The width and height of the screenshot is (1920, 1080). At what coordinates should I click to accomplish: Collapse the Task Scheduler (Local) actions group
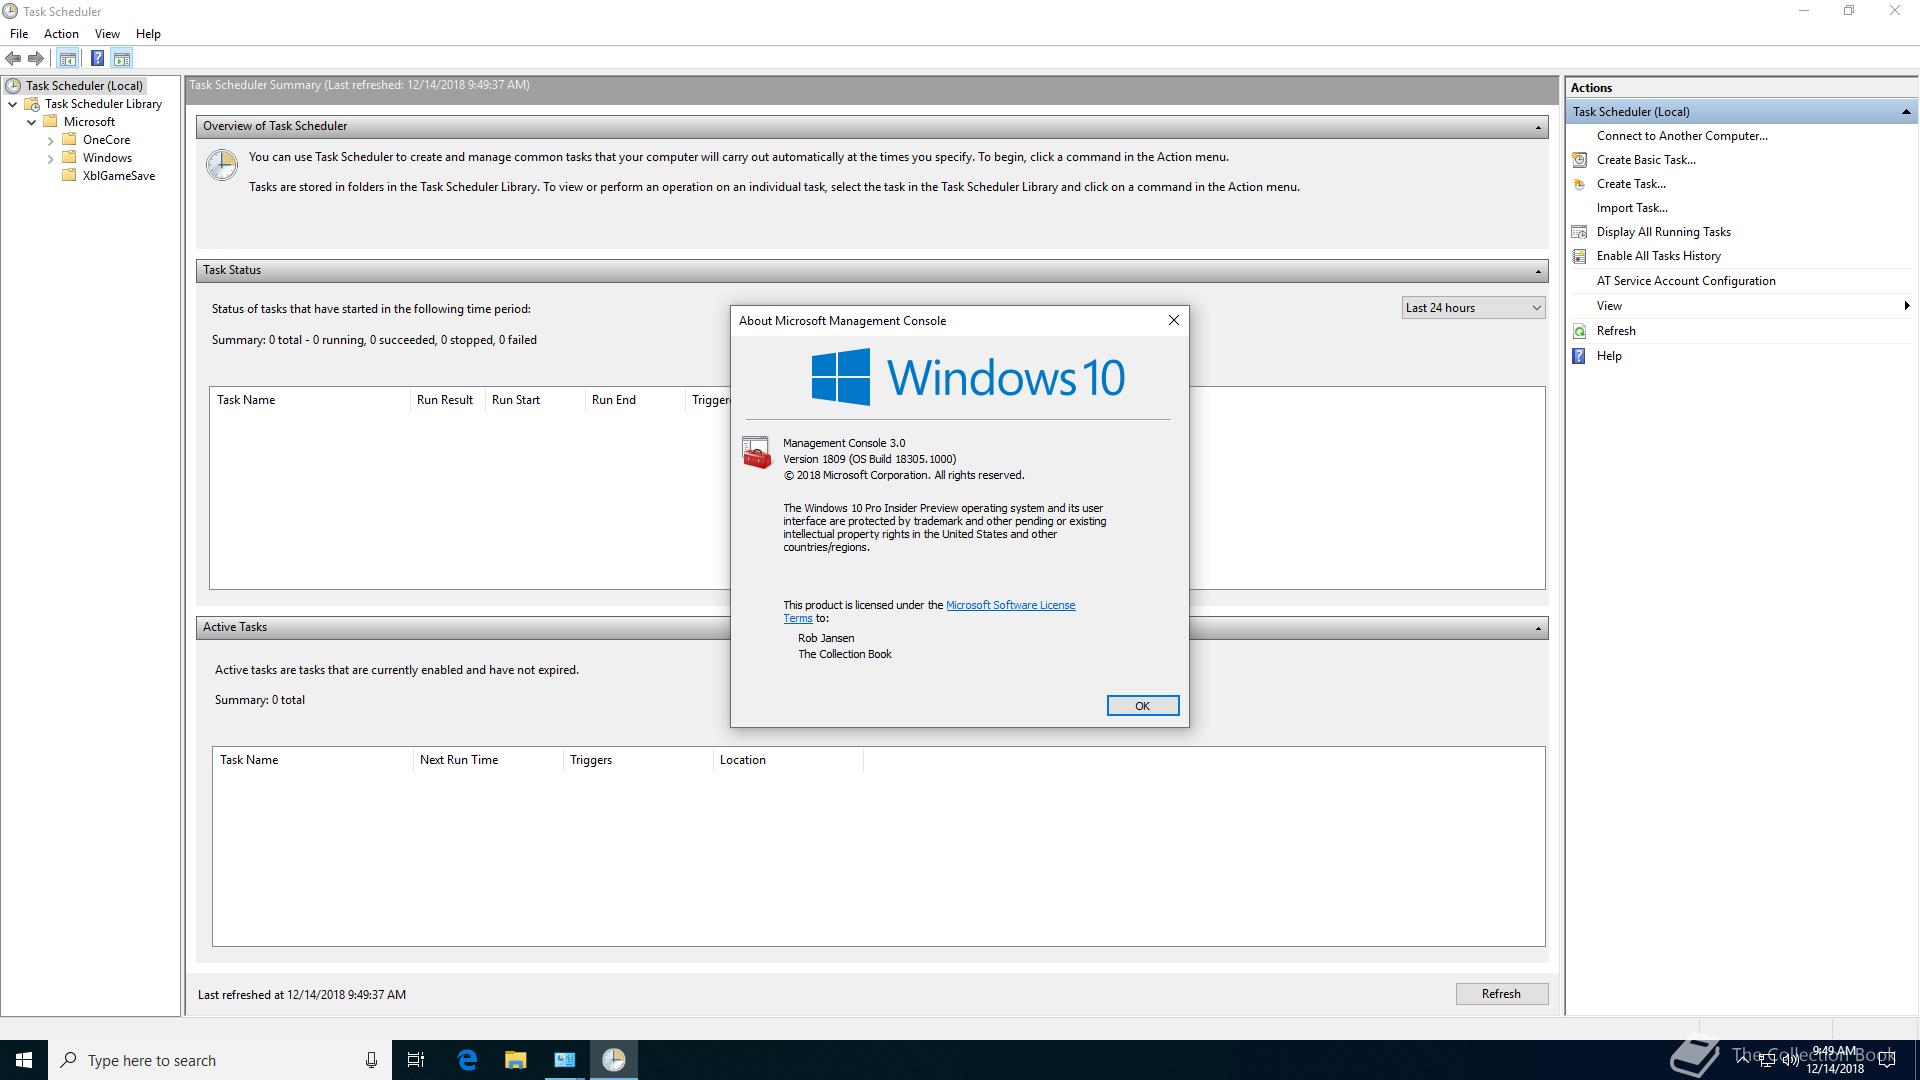[1905, 112]
